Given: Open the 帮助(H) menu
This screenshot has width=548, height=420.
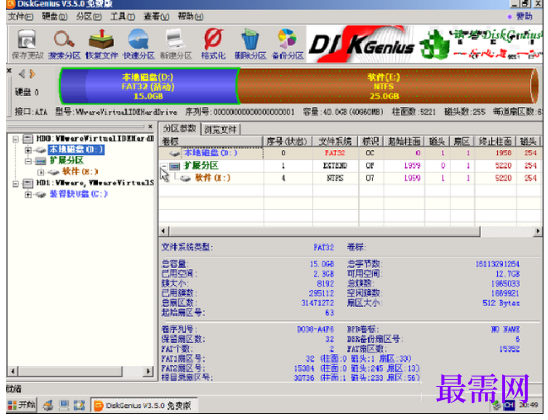Looking at the screenshot, I should point(190,16).
